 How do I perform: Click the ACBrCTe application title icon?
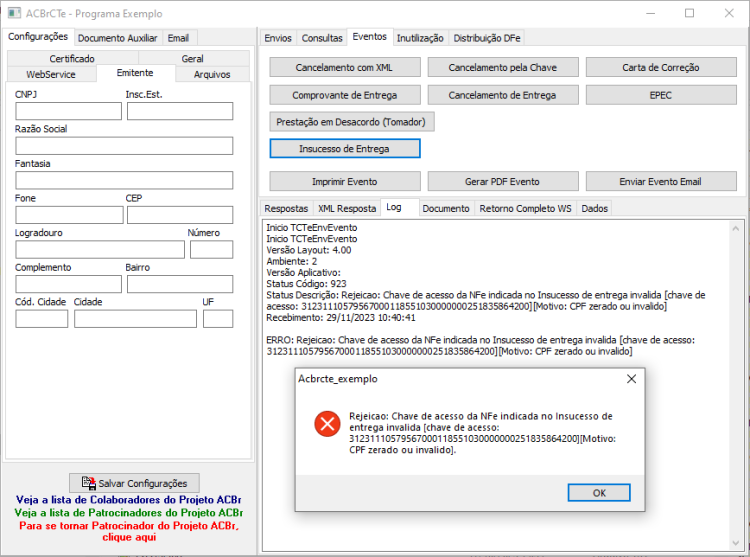coord(14,13)
